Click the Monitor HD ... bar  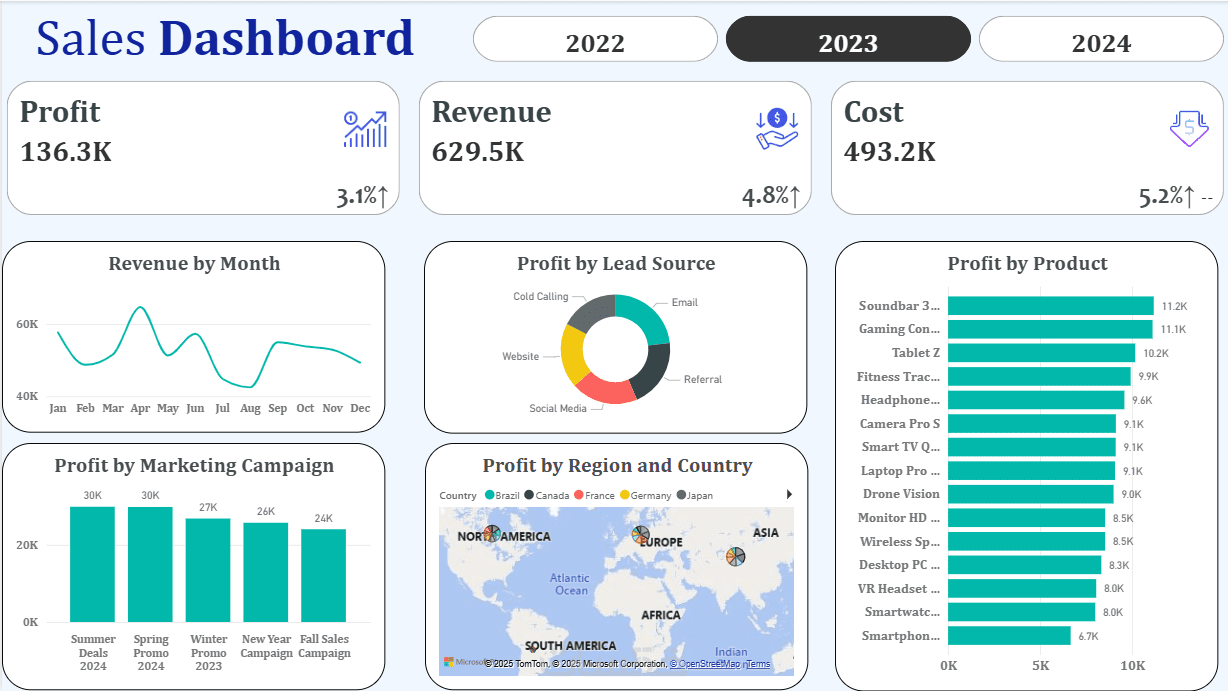pos(1026,518)
